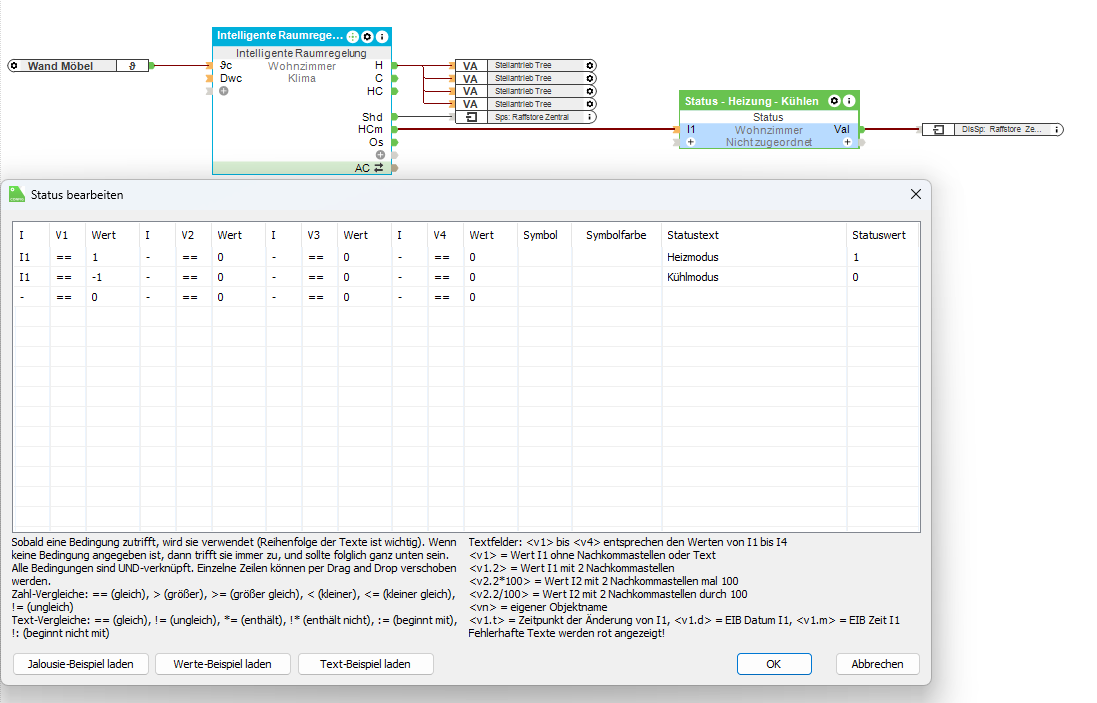Add input with plus below Dwc
Viewport: 1097px width, 703px height.
223,91
